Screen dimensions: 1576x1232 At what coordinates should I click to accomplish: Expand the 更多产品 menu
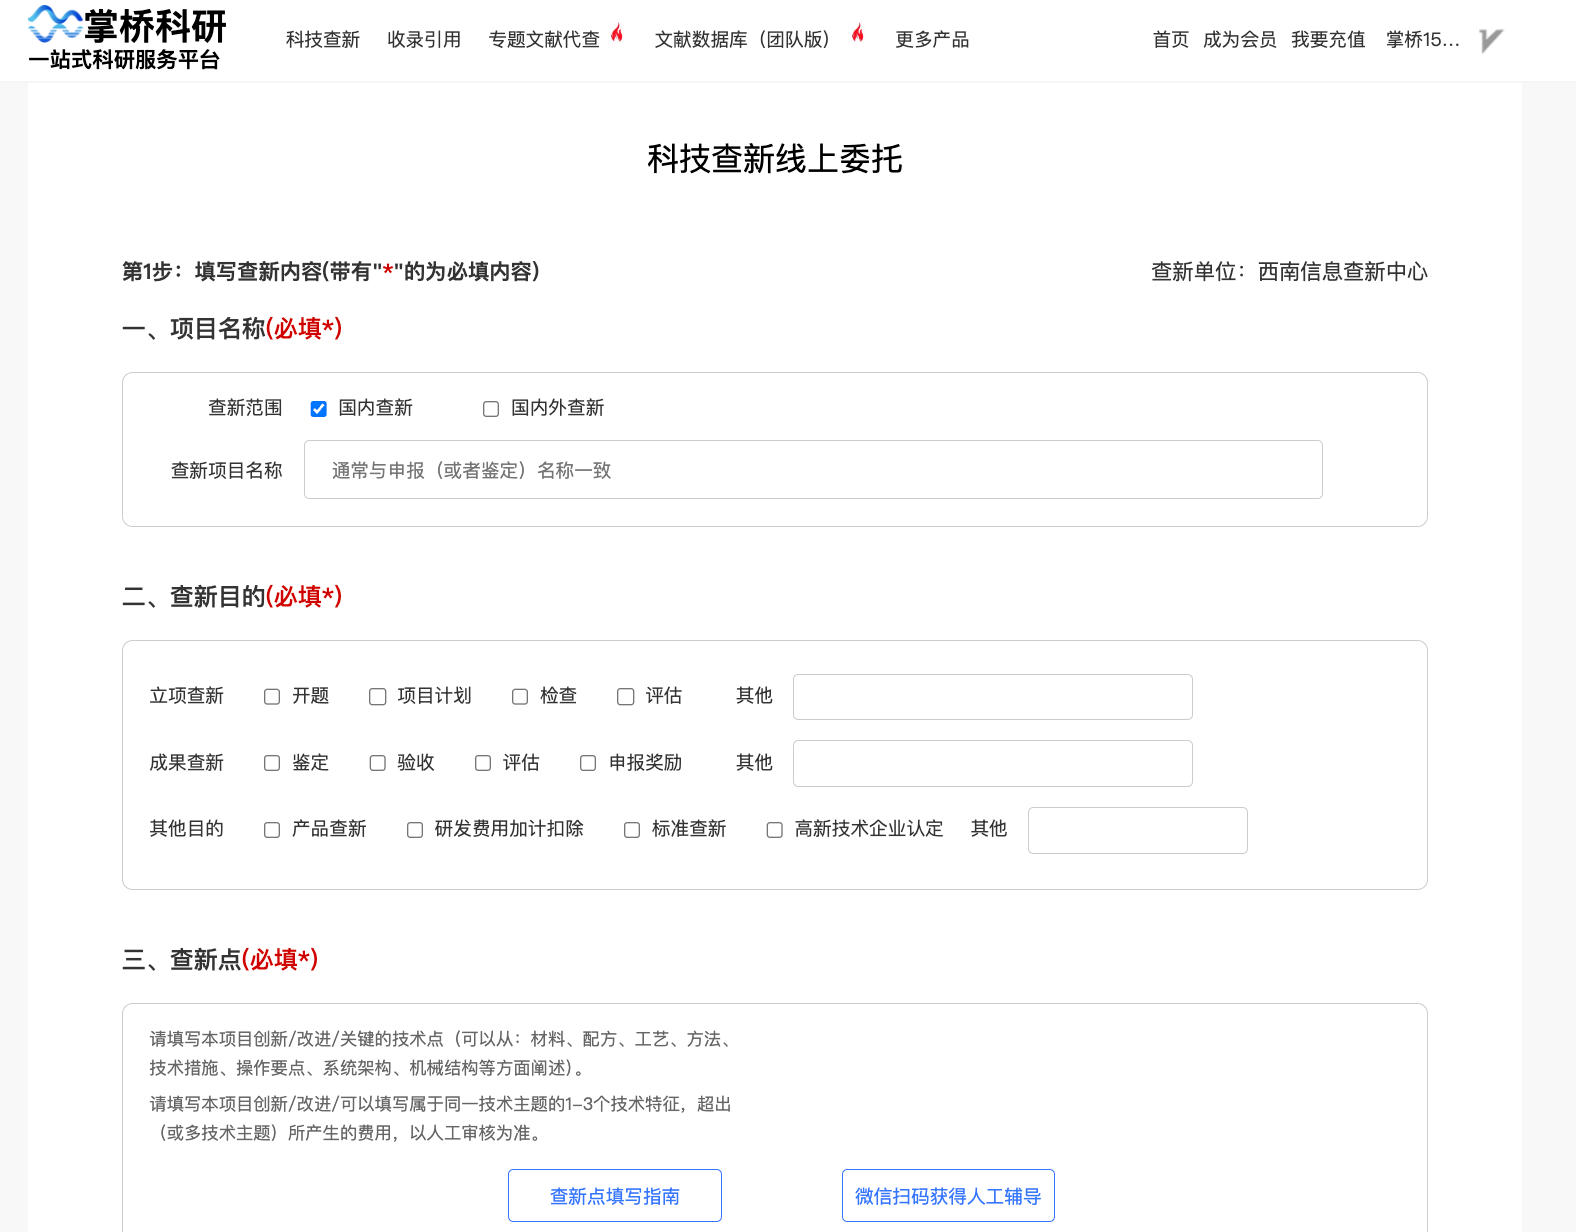click(x=932, y=40)
